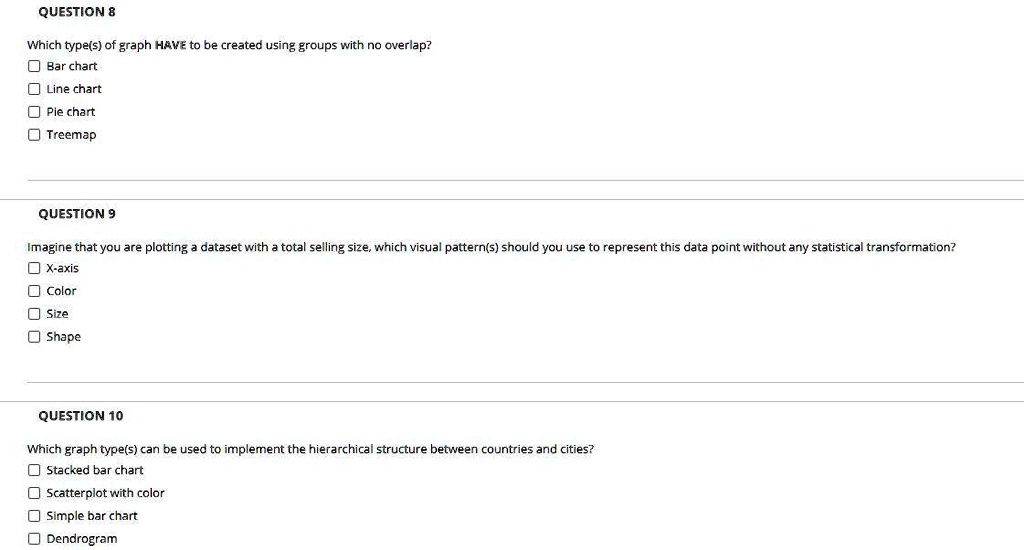Enable the Treemap checkbox

click(34, 135)
